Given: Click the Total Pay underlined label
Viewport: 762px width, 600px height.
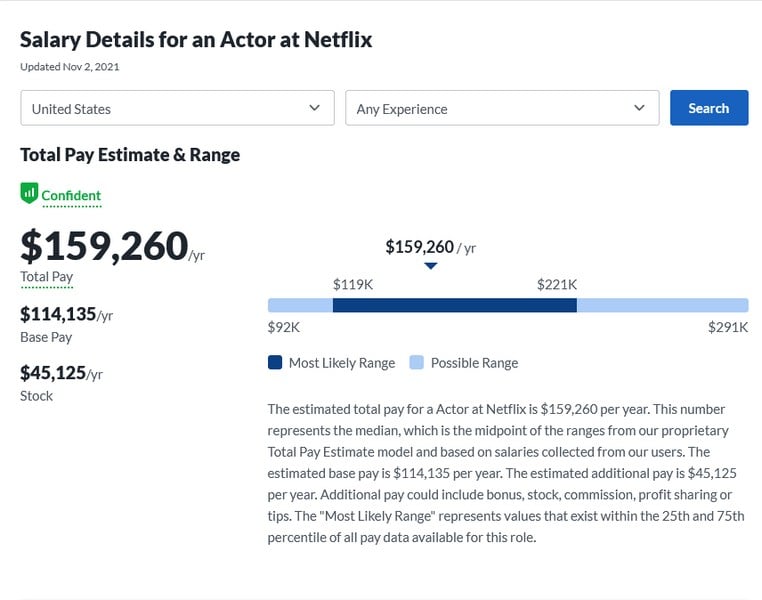Looking at the screenshot, I should pyautogui.click(x=46, y=277).
